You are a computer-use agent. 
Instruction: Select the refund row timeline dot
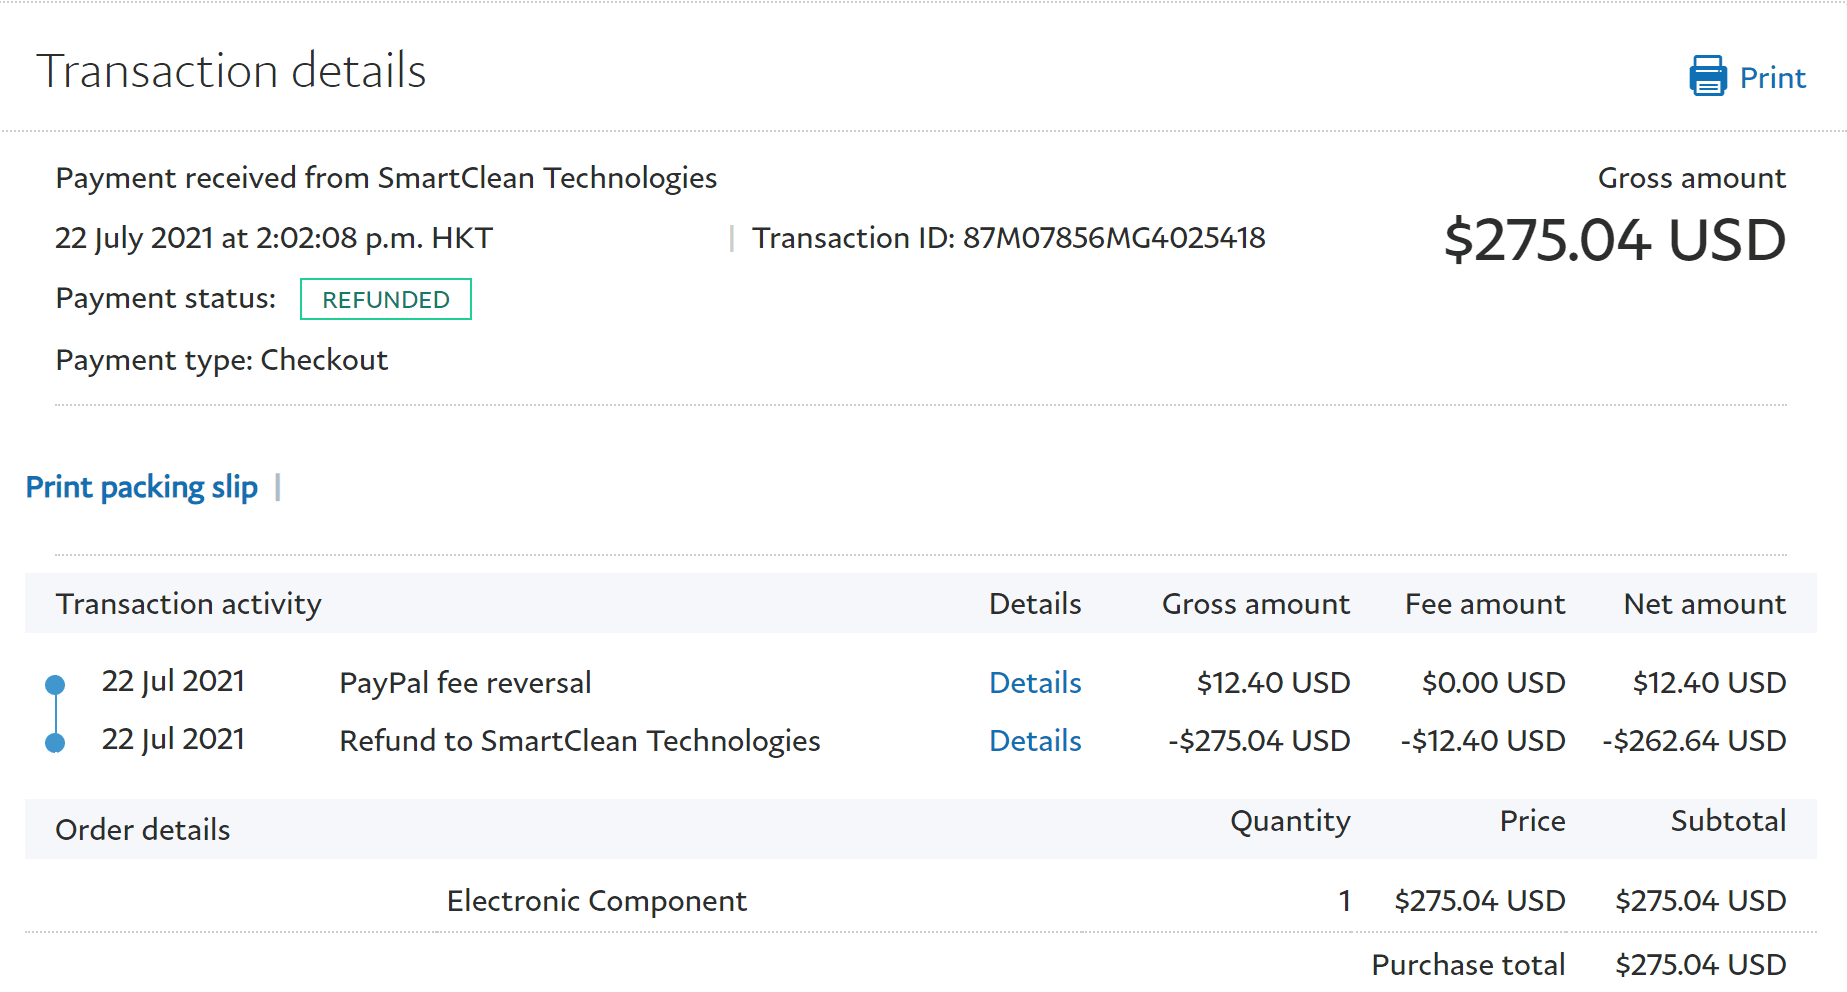[x=56, y=743]
